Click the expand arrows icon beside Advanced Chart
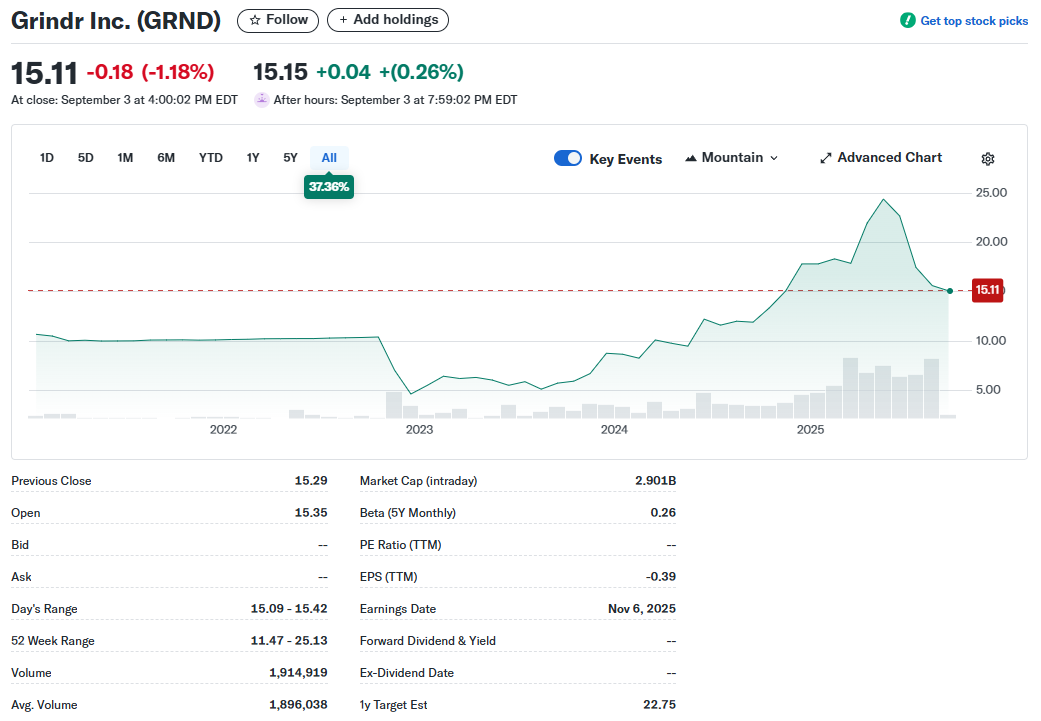The width and height of the screenshot is (1041, 721). point(825,158)
